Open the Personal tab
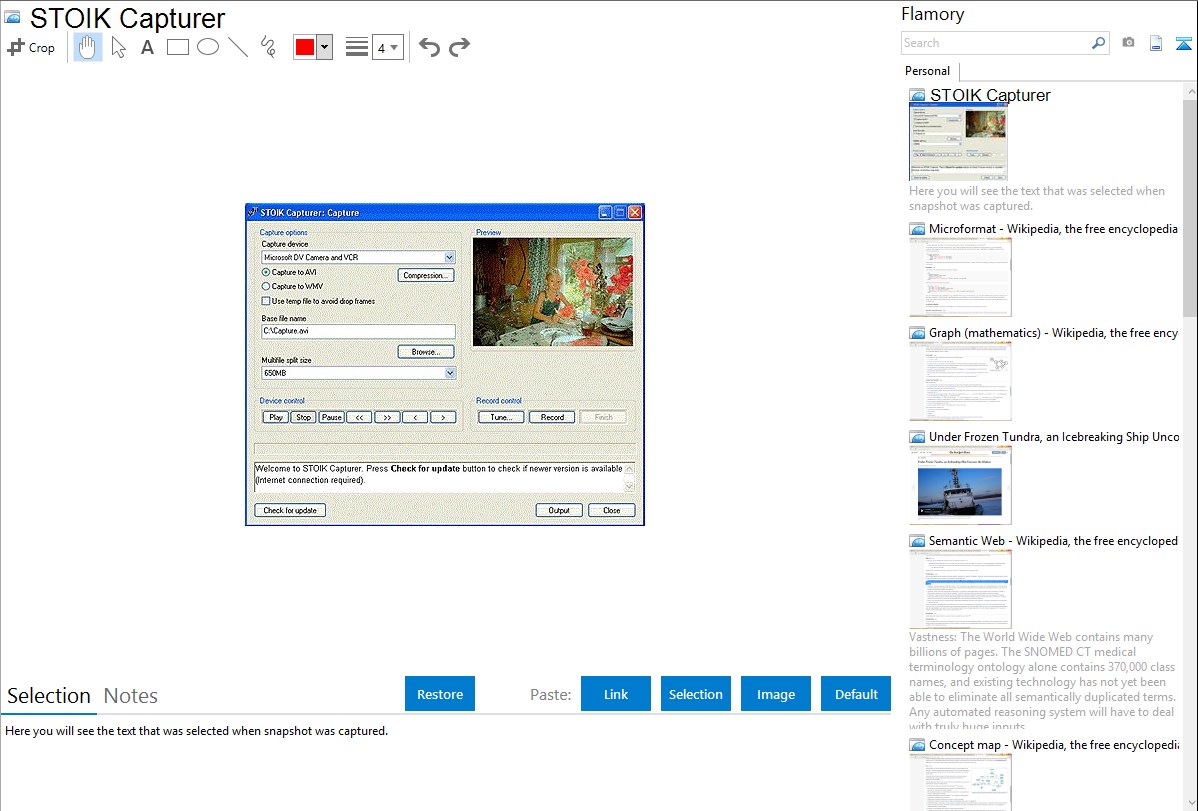 click(927, 71)
